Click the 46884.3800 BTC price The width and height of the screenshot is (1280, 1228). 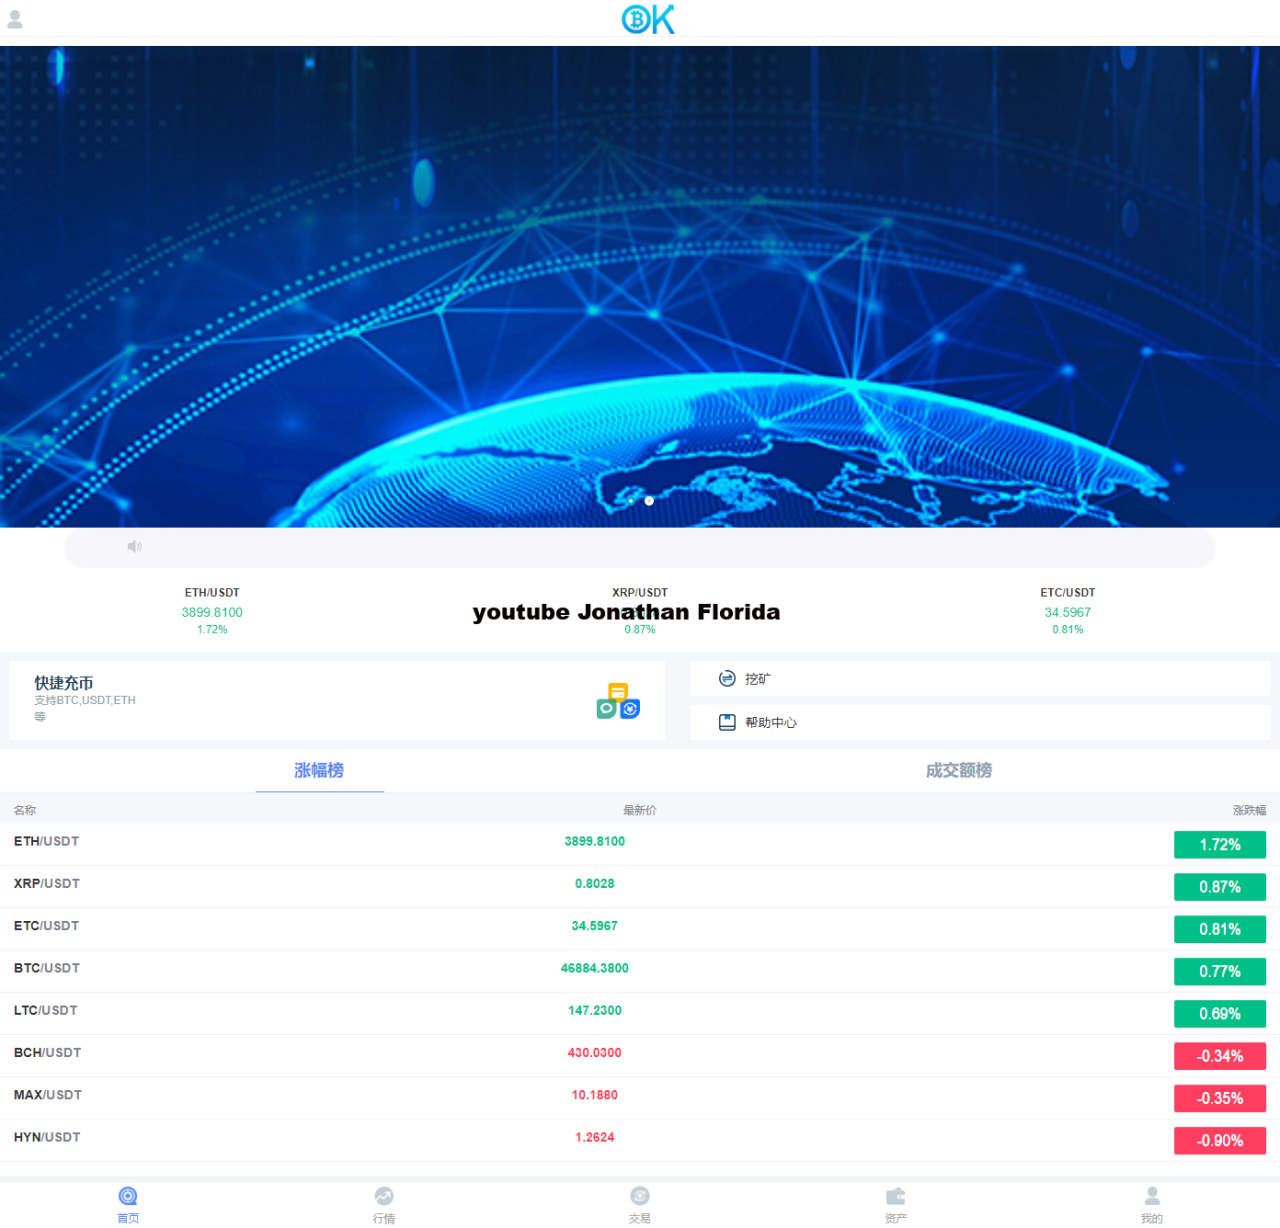(x=595, y=968)
